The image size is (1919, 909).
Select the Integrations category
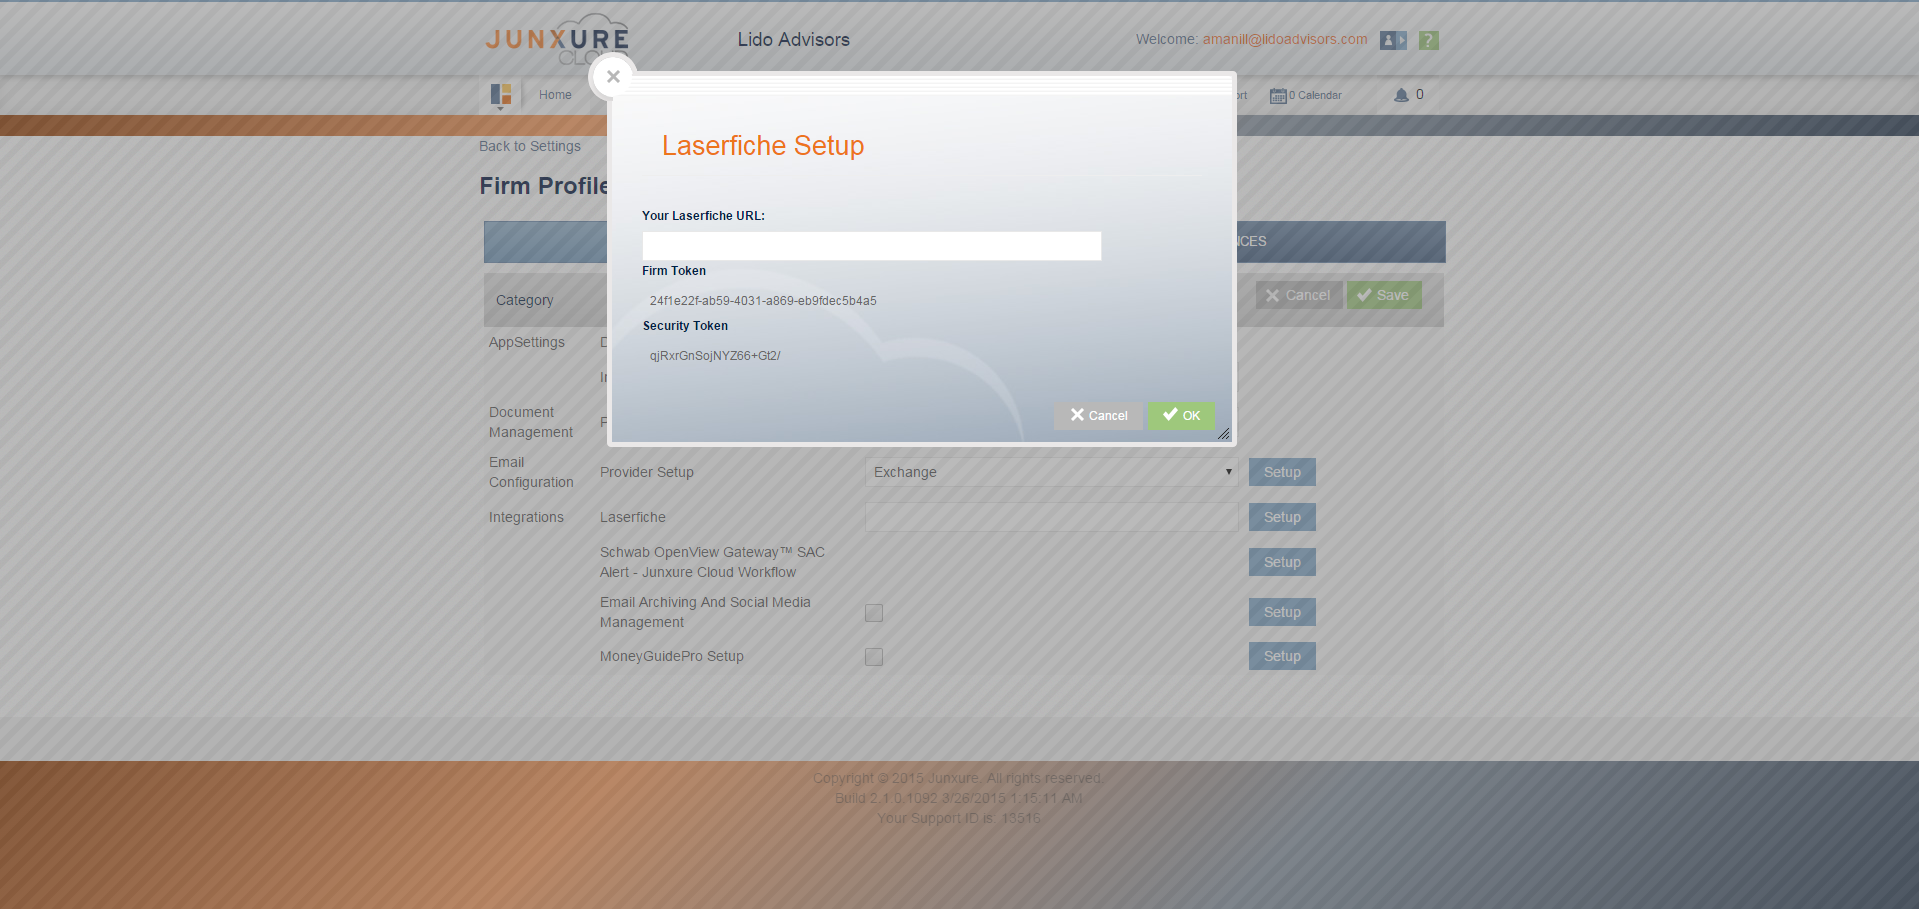[526, 517]
